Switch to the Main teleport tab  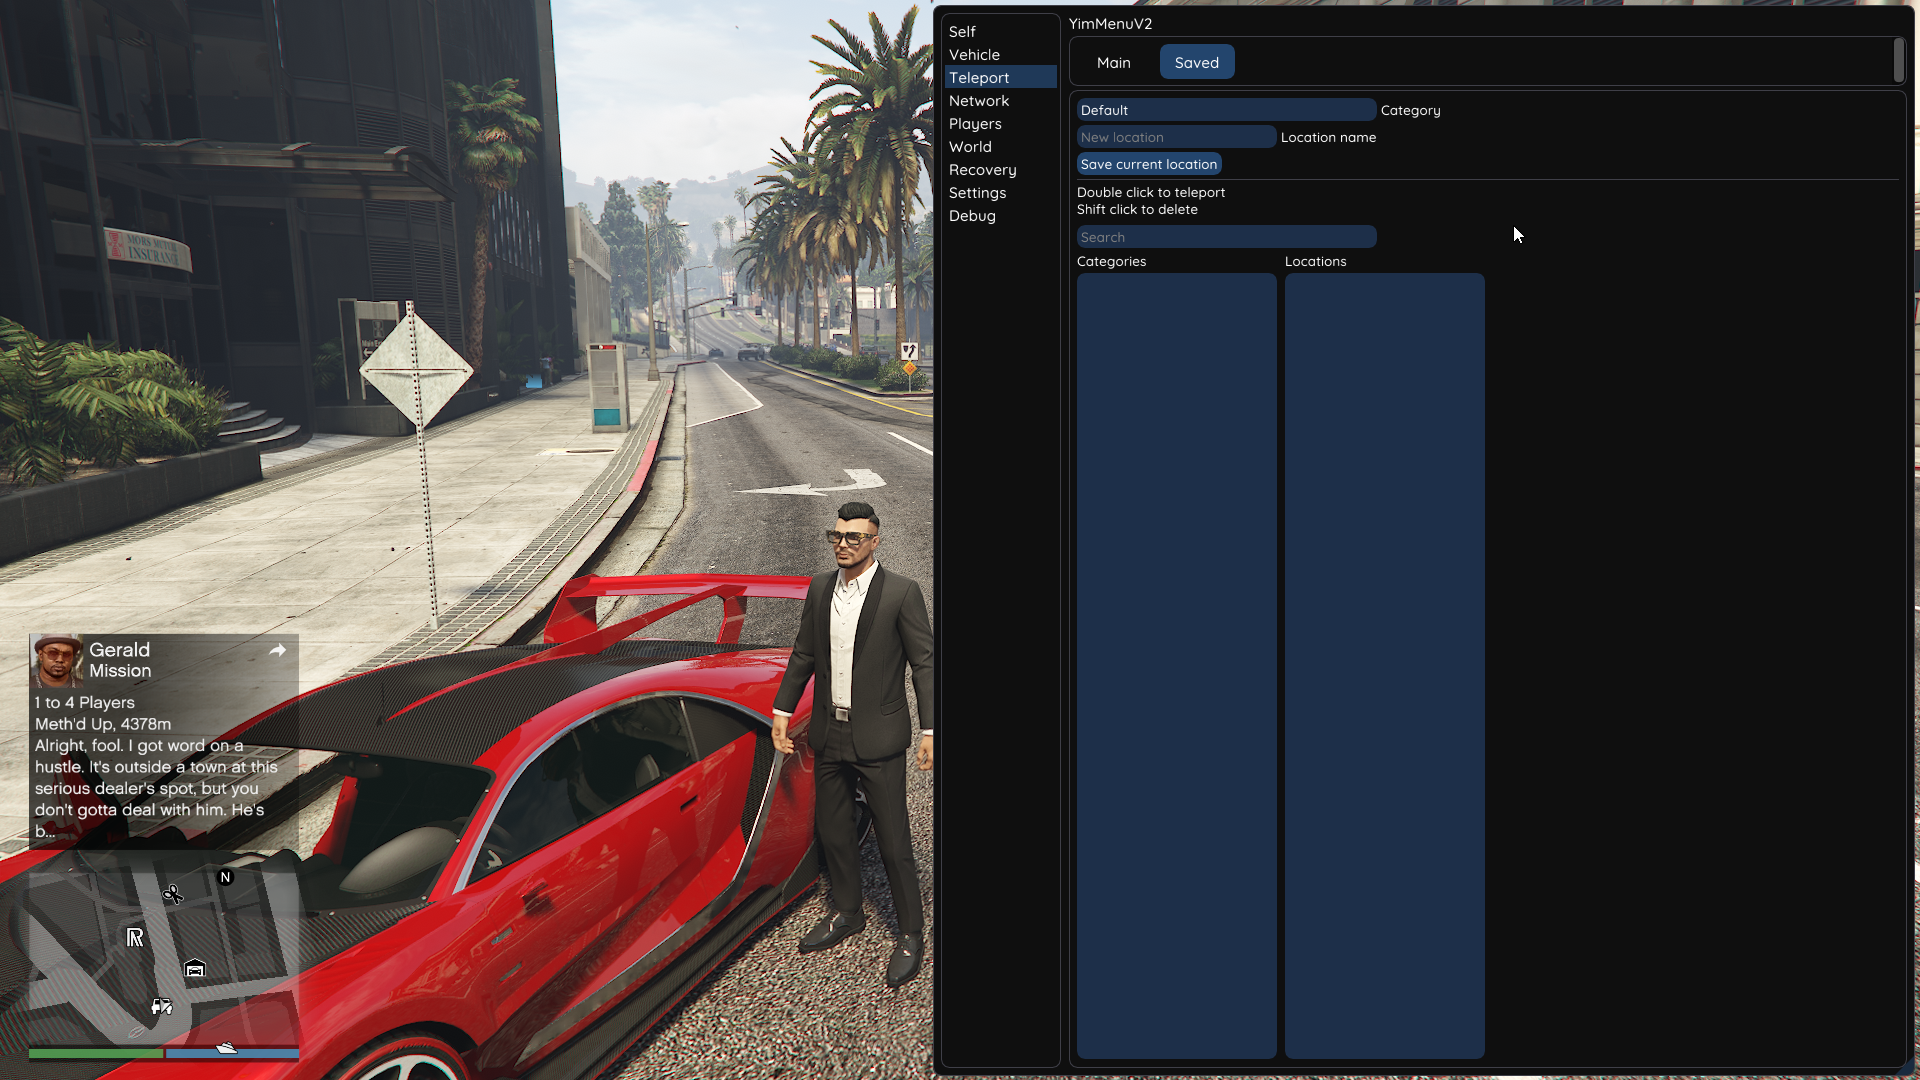(x=1113, y=62)
